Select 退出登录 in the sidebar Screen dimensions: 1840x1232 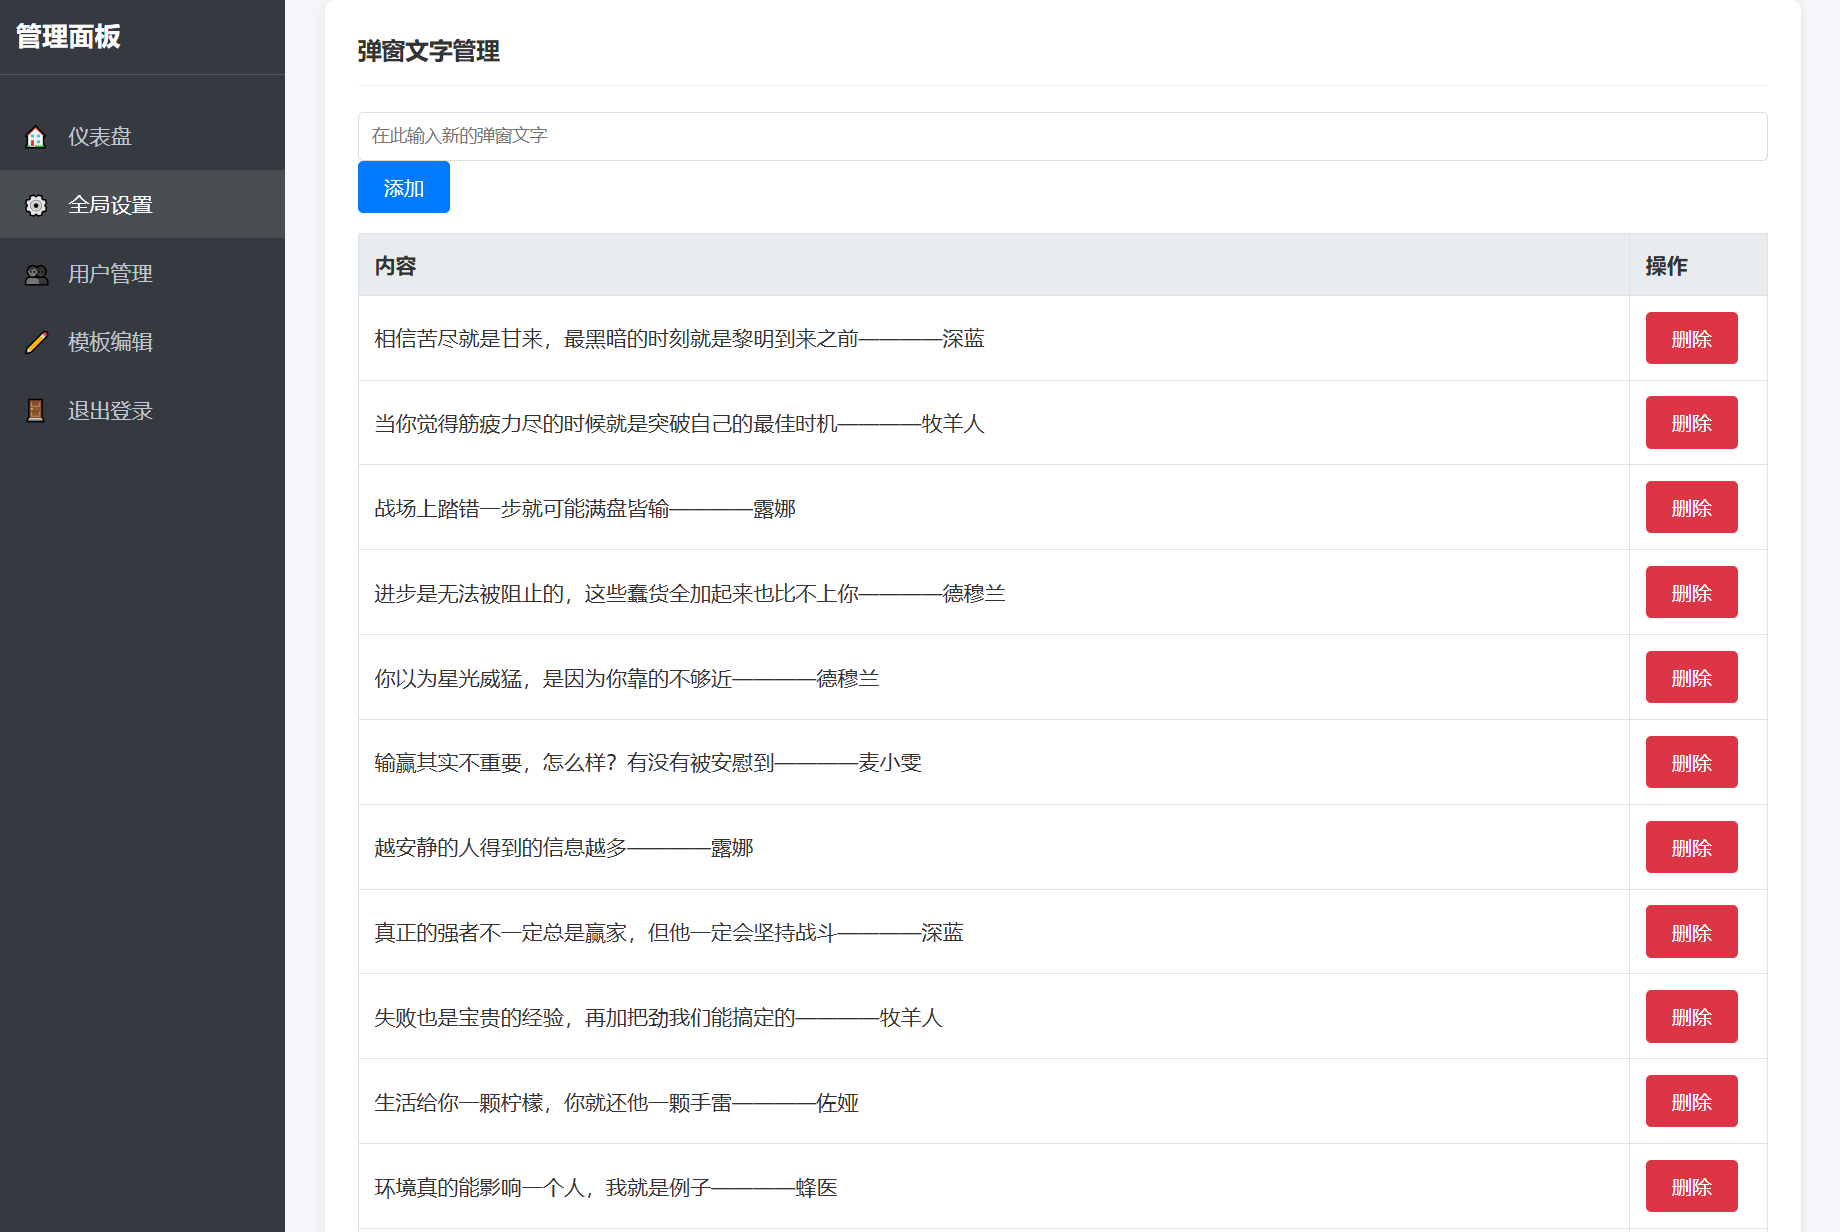pos(110,410)
